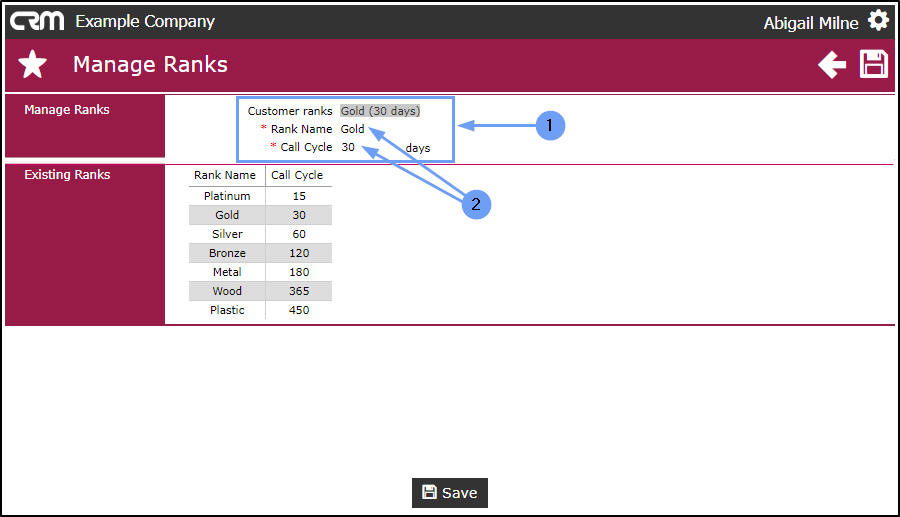Click the CRM logo in header
Viewport: 900px width, 517px height.
click(37, 21)
